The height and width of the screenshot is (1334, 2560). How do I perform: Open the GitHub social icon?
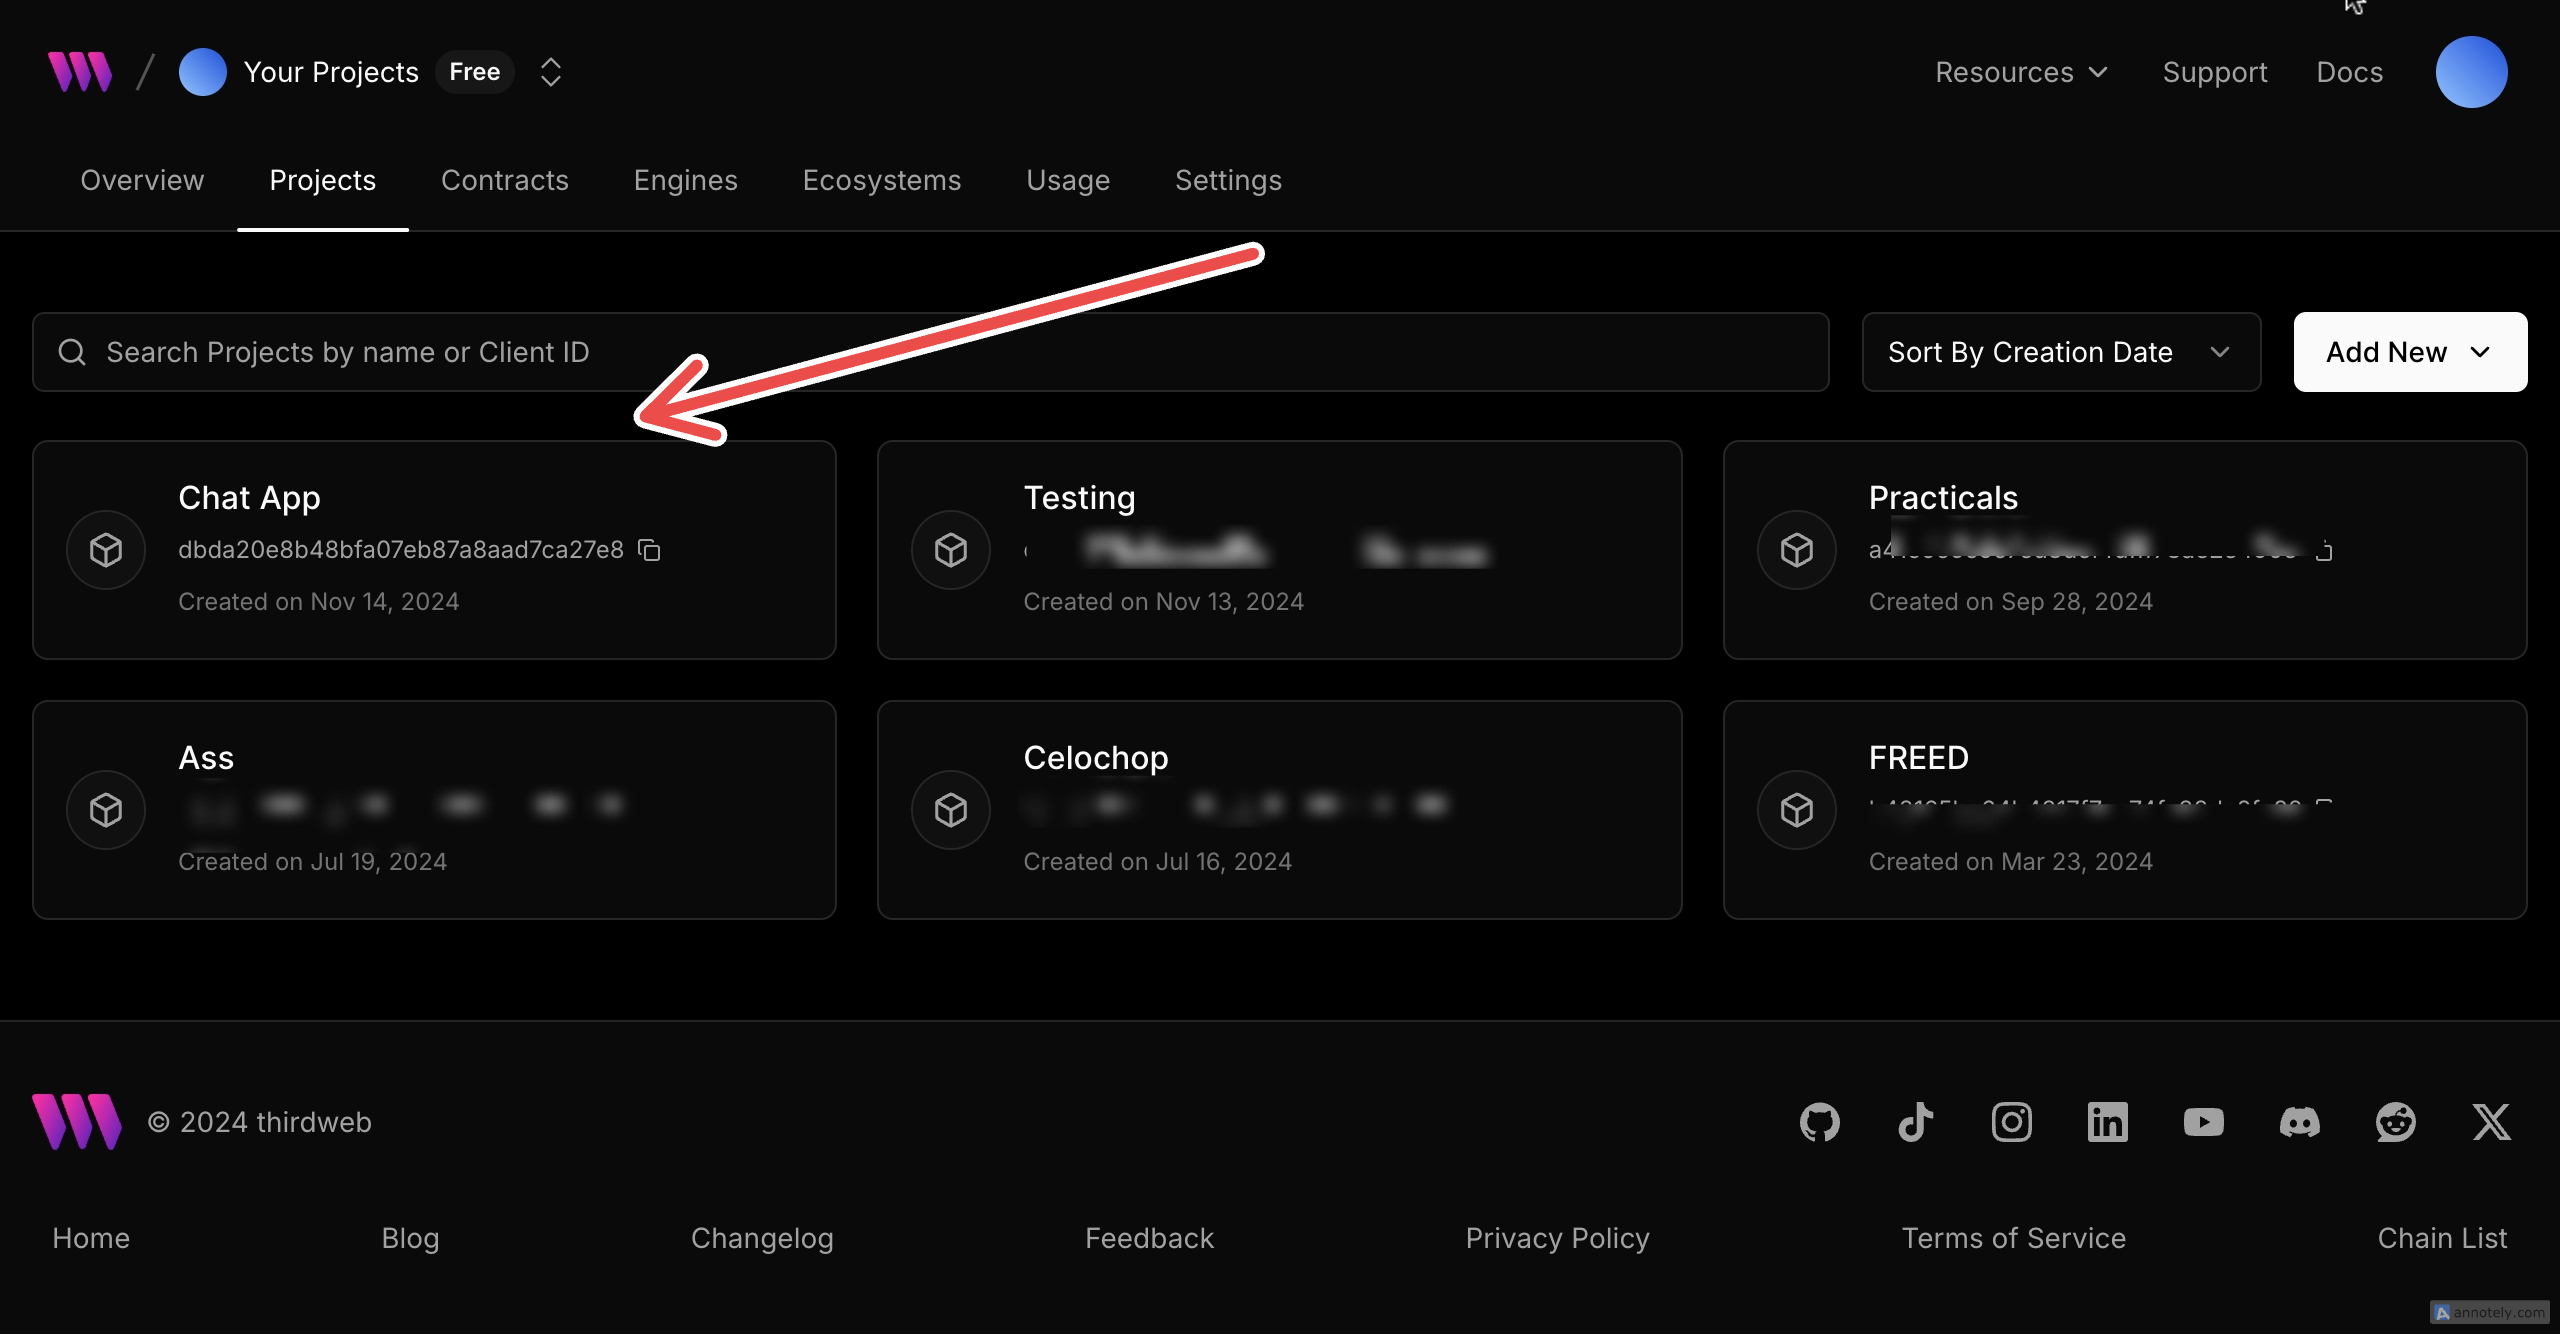click(1819, 1122)
